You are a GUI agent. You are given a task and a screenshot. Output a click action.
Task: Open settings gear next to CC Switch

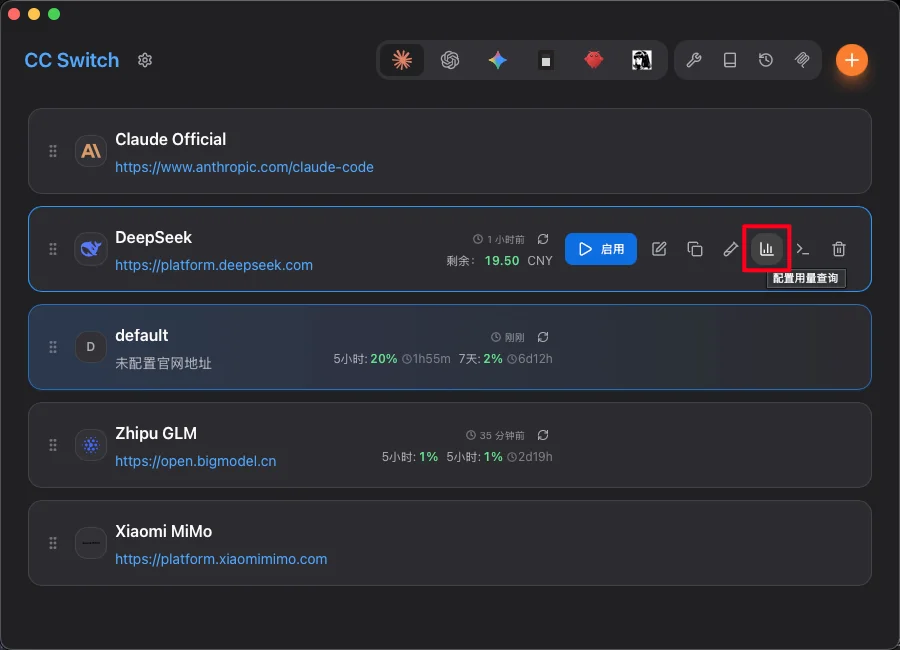click(145, 60)
